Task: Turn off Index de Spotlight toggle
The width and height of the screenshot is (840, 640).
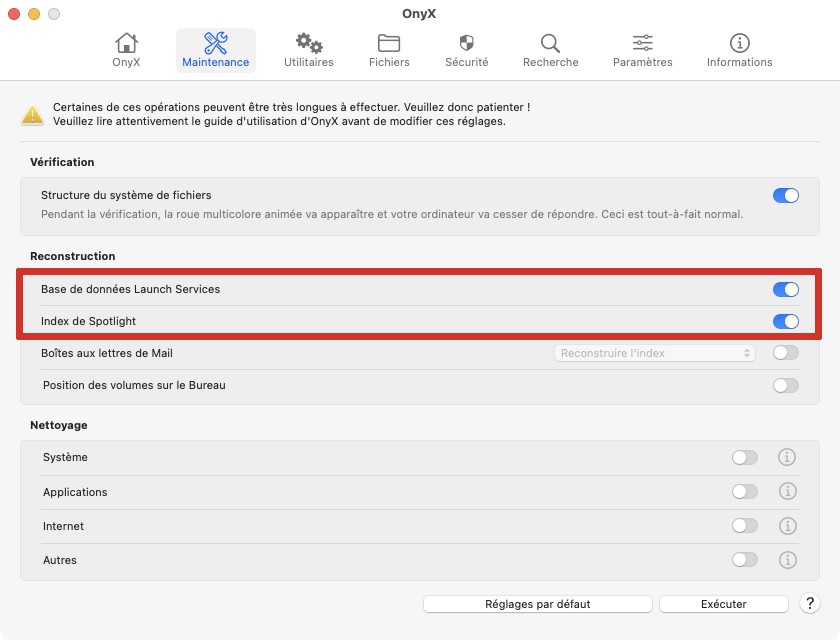Action: pos(785,321)
